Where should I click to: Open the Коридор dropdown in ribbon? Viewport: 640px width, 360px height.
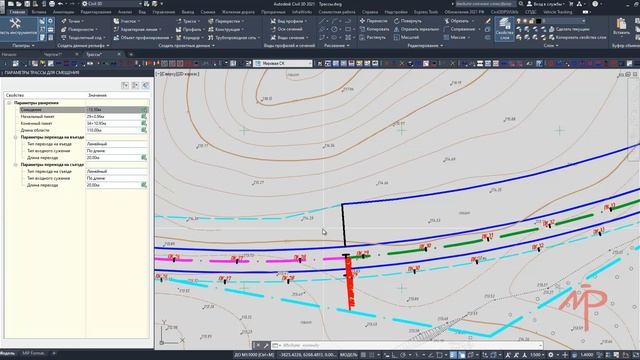click(x=189, y=37)
